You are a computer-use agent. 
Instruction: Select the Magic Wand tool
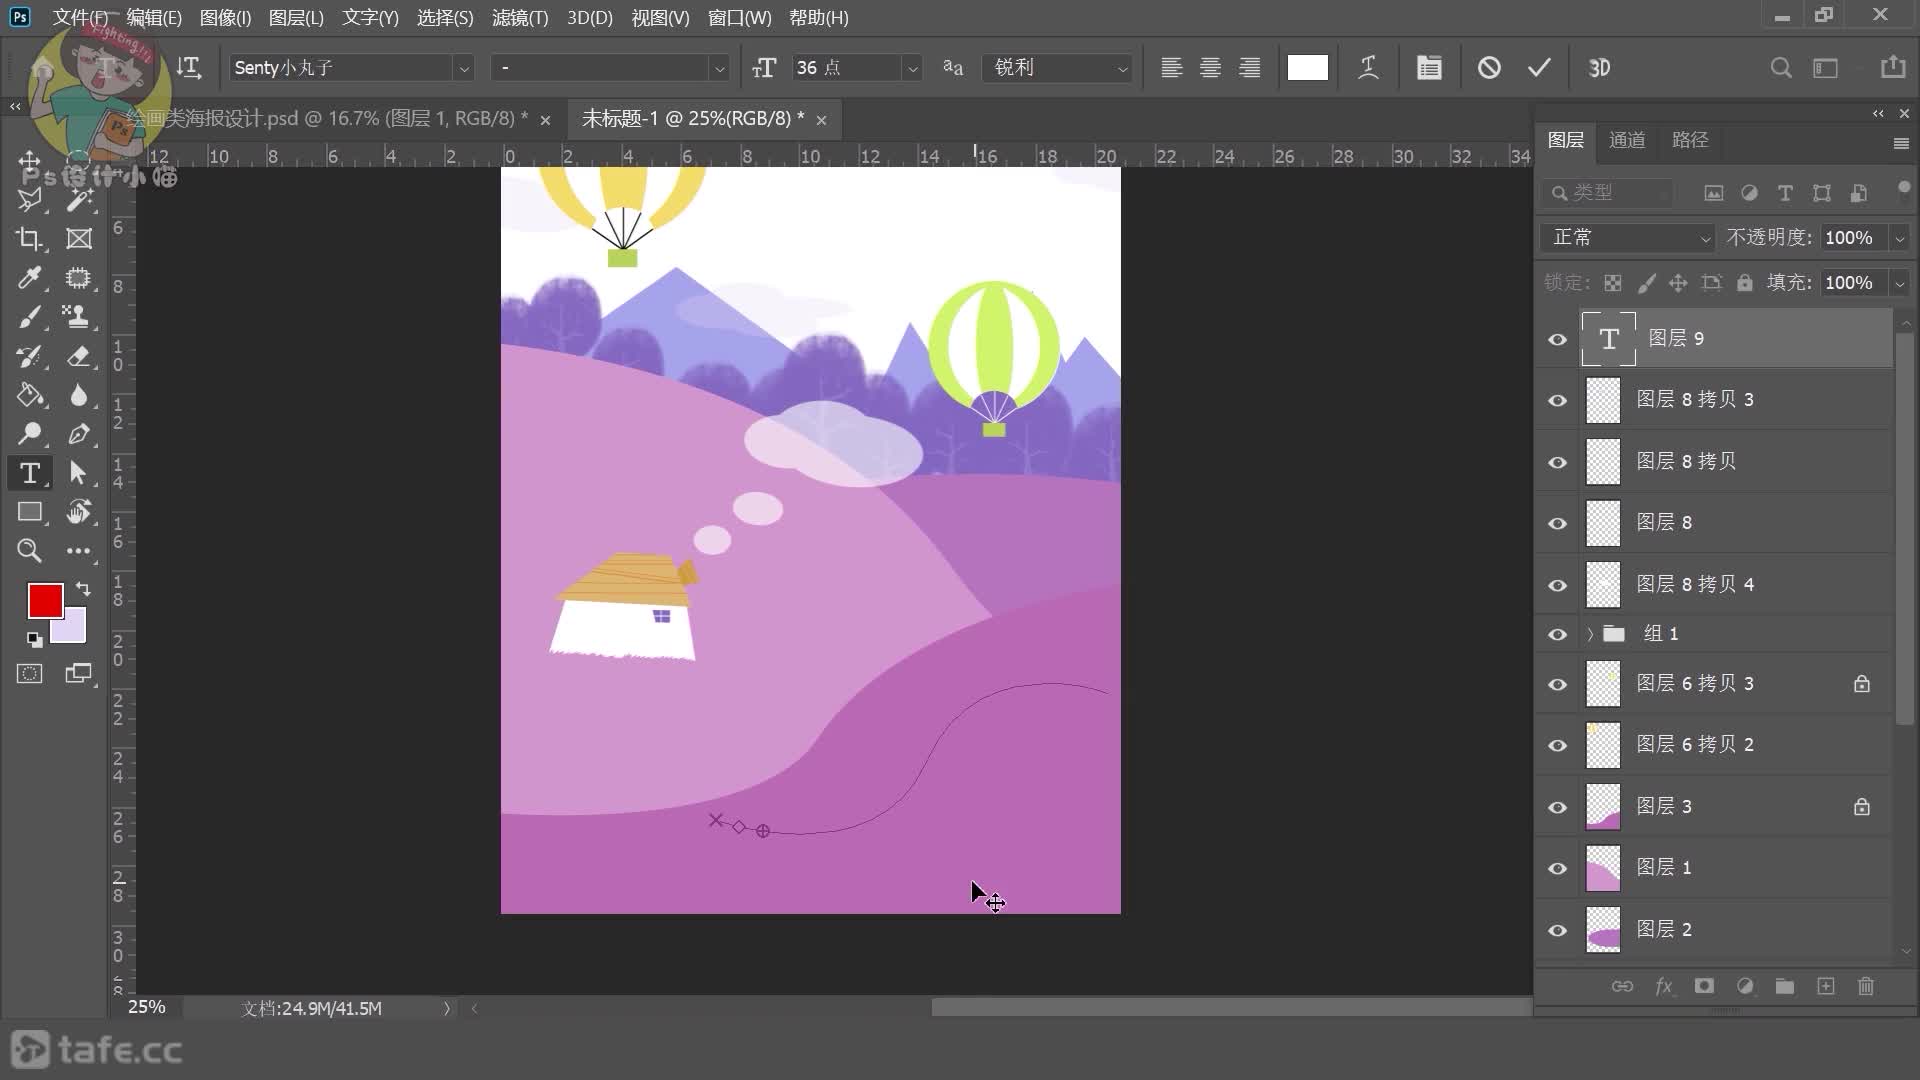[x=79, y=200]
